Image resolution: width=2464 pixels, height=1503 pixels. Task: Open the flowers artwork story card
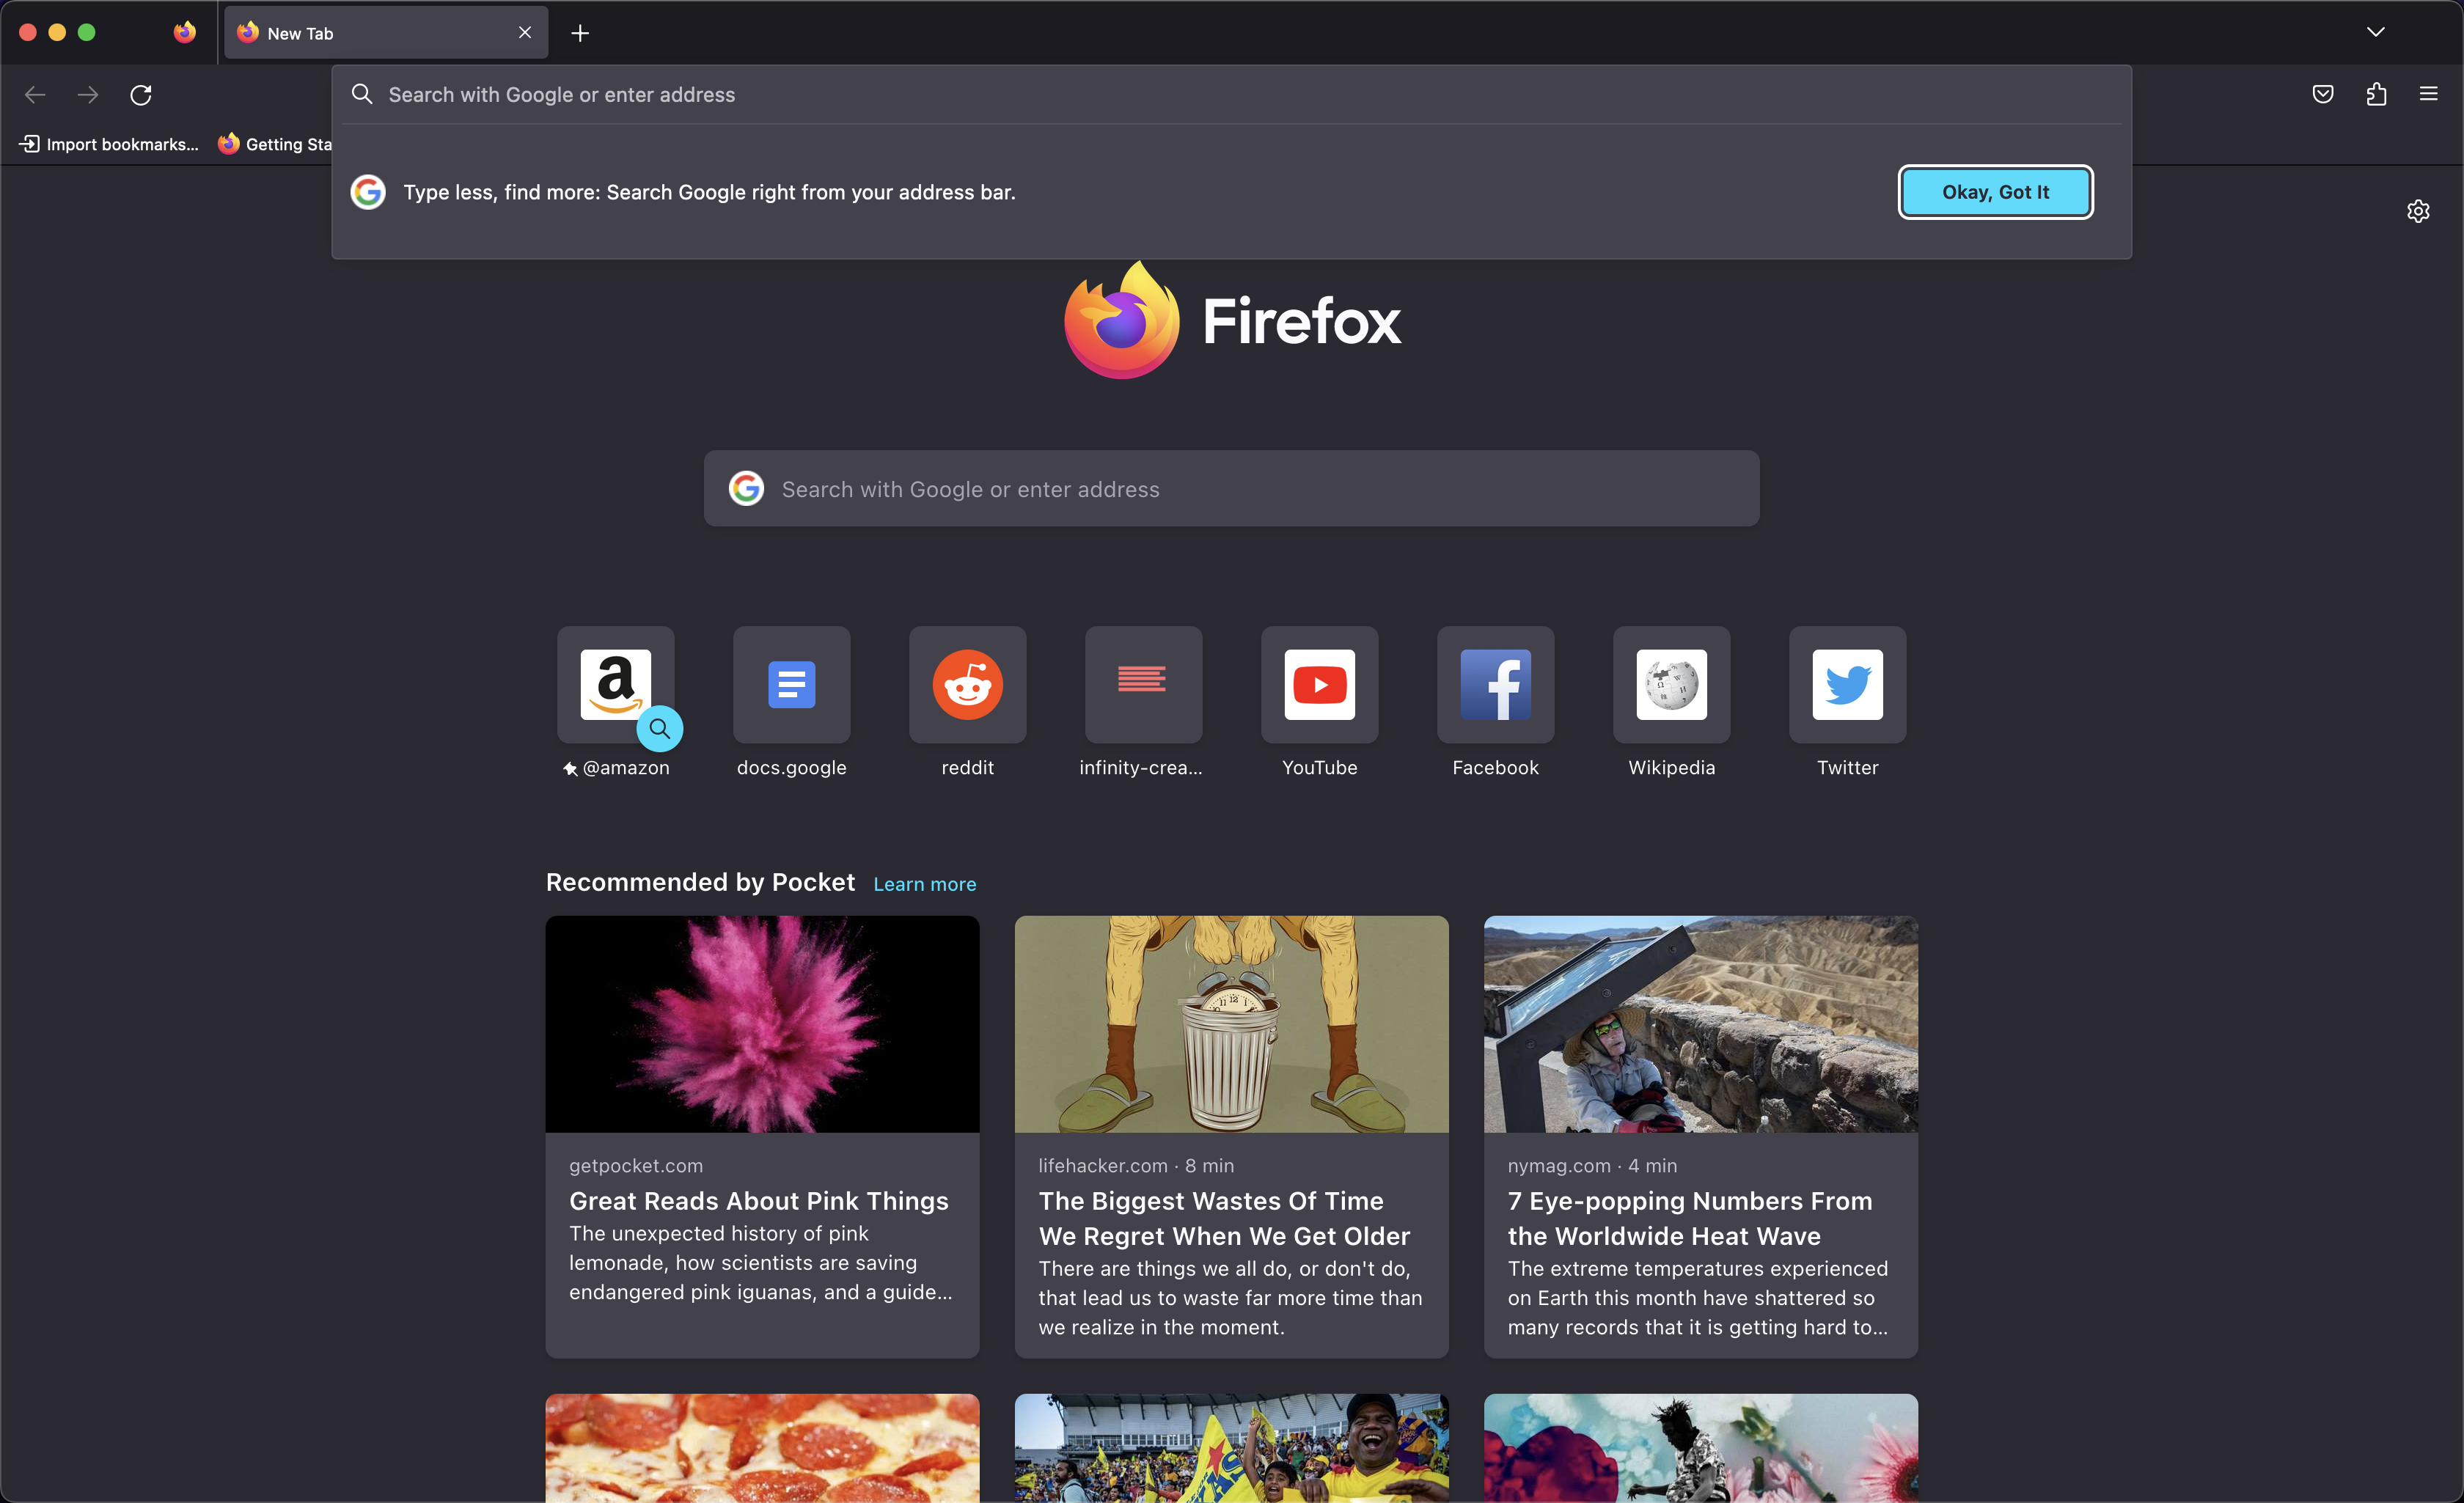coord(1701,1448)
